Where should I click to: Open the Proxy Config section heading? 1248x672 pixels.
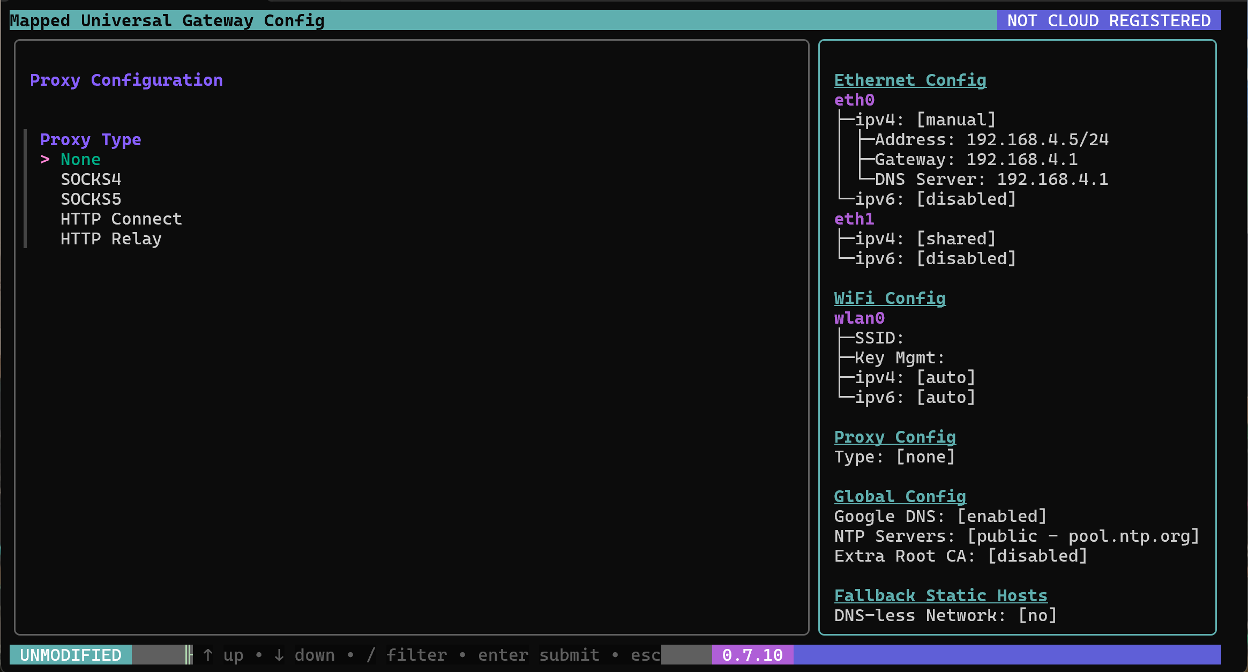click(x=895, y=437)
